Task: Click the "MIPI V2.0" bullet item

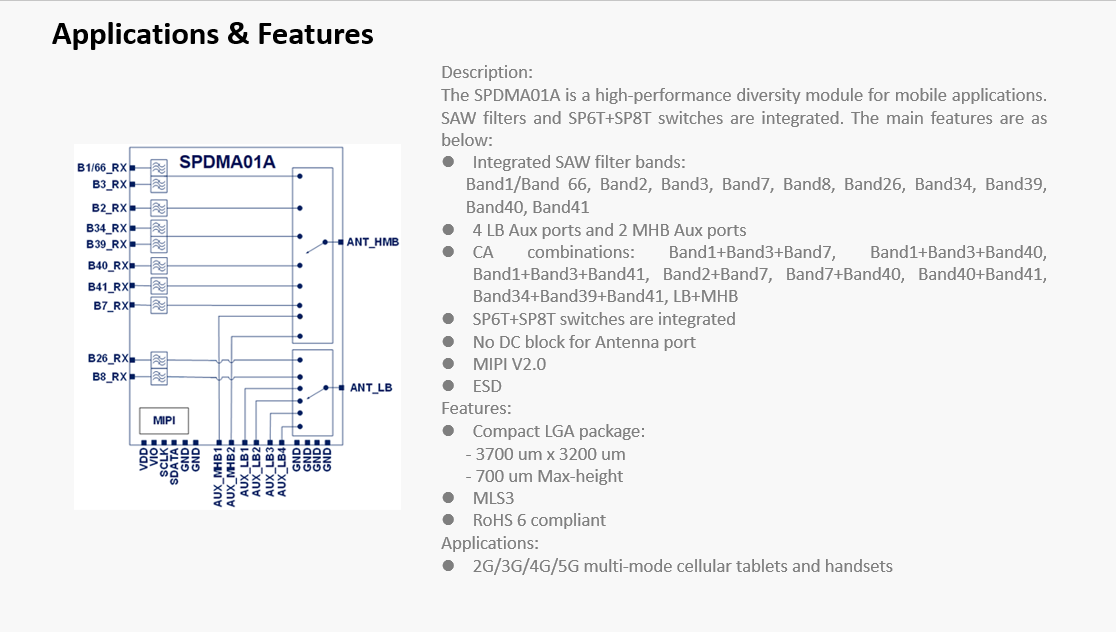Action: pyautogui.click(x=509, y=364)
